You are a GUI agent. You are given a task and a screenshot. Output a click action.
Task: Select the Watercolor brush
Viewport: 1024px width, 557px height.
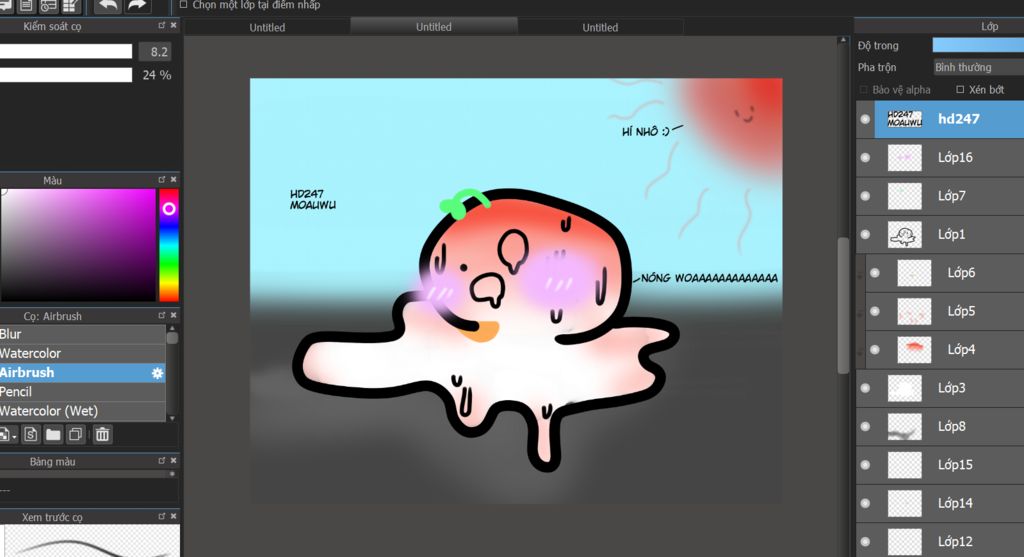82,353
